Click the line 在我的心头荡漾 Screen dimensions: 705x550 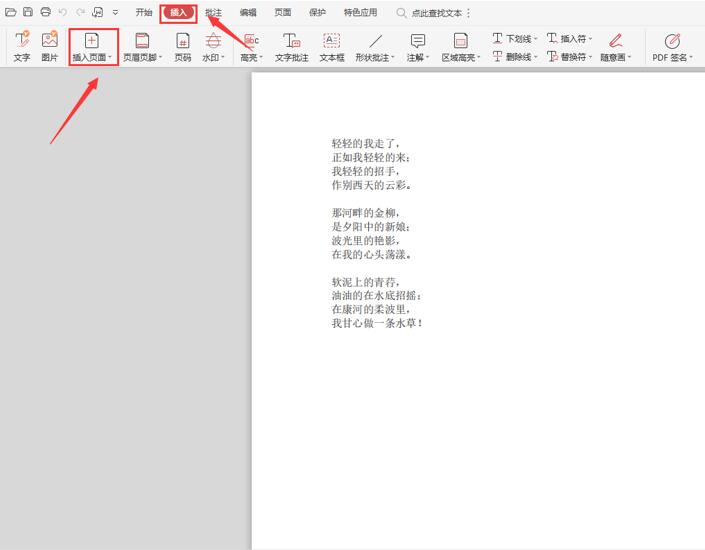coord(371,255)
